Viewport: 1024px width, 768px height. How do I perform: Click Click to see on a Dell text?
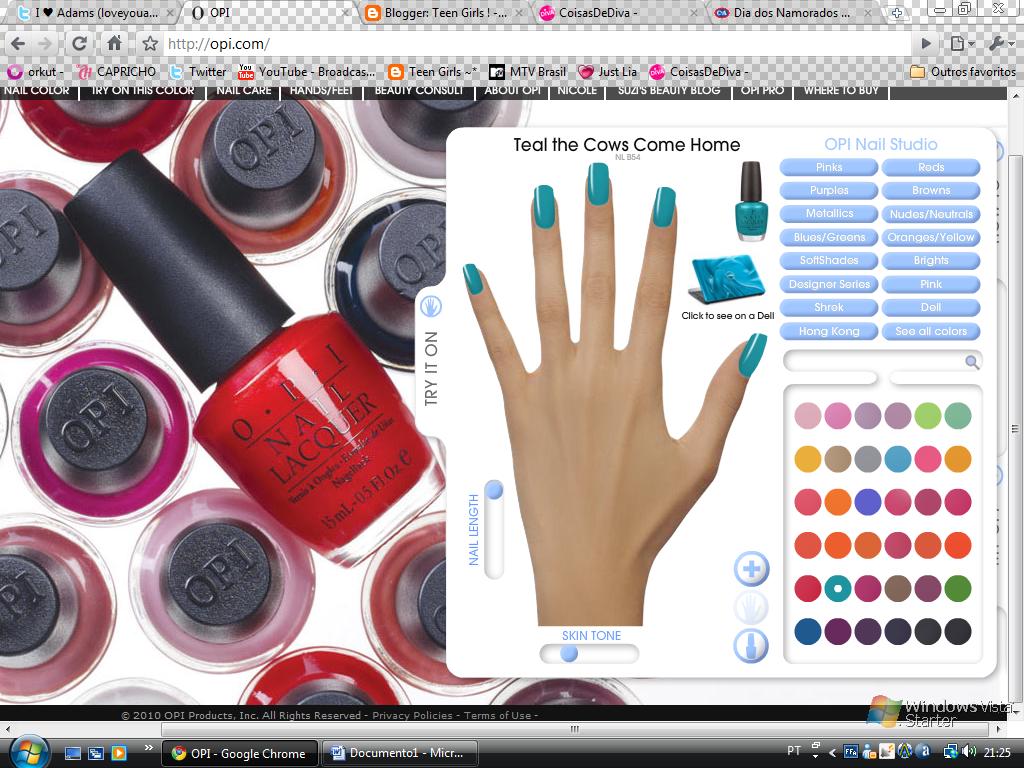point(728,315)
